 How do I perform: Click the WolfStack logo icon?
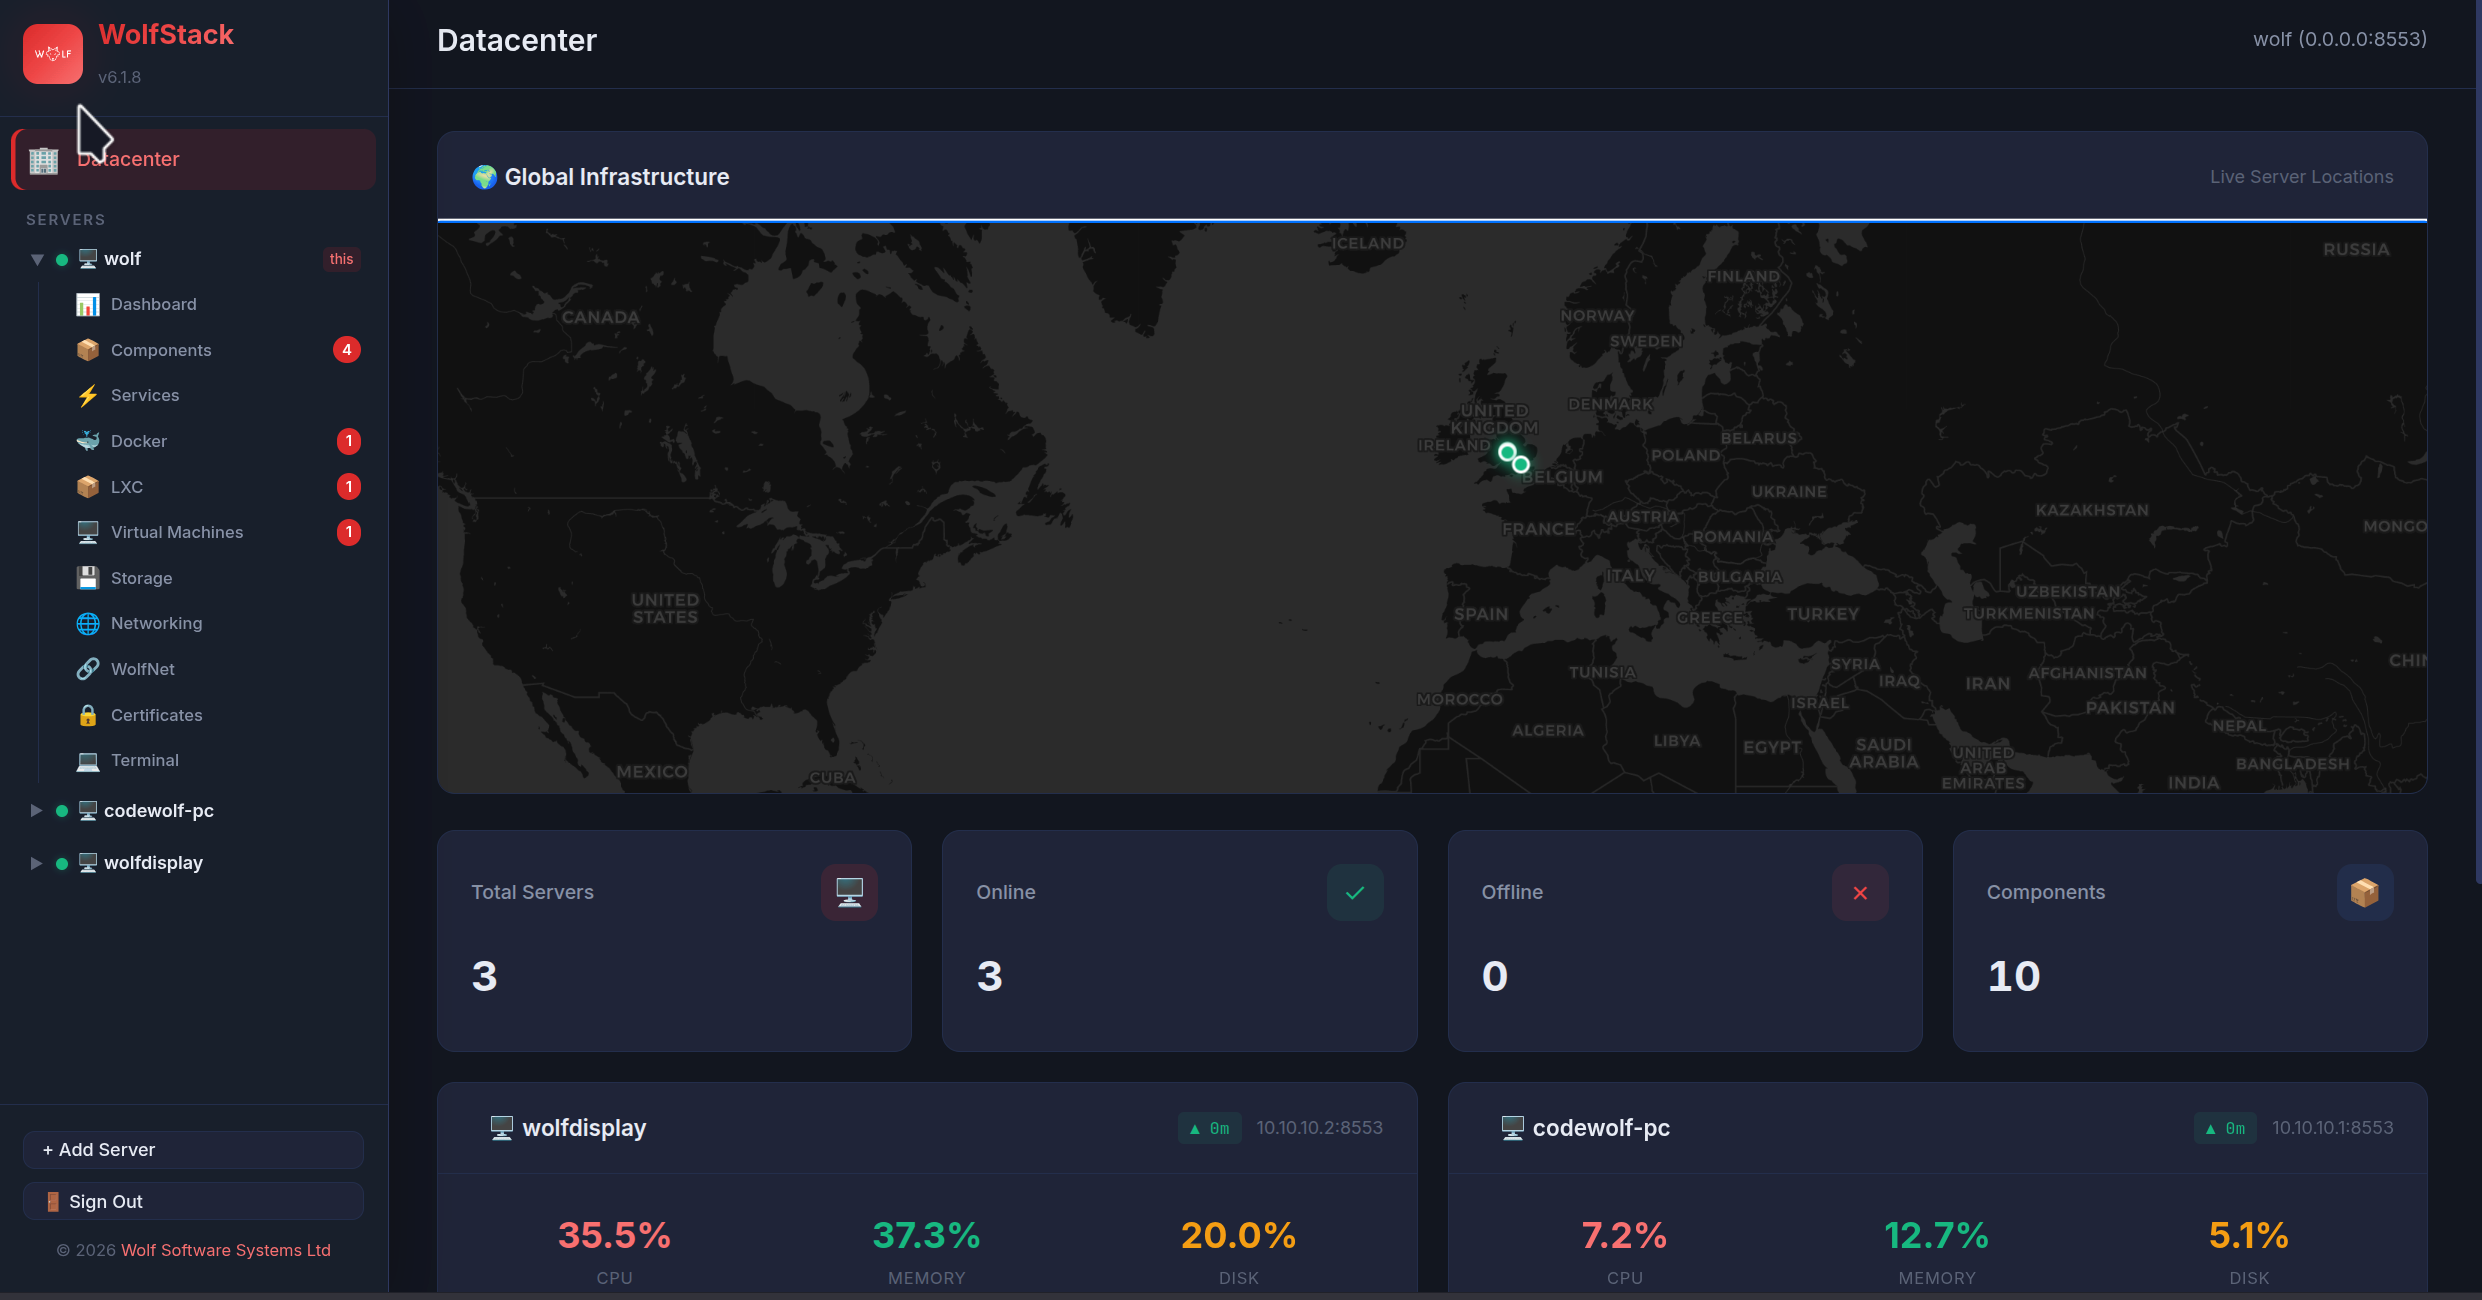[x=53, y=54]
